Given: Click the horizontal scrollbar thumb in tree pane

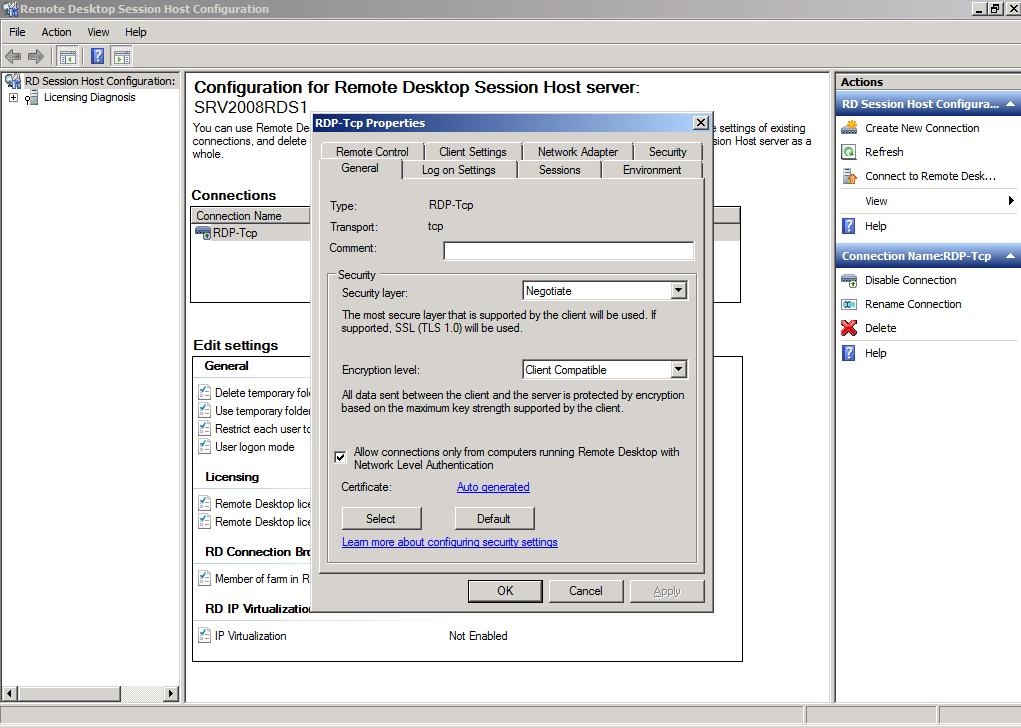Looking at the screenshot, I should tap(69, 693).
